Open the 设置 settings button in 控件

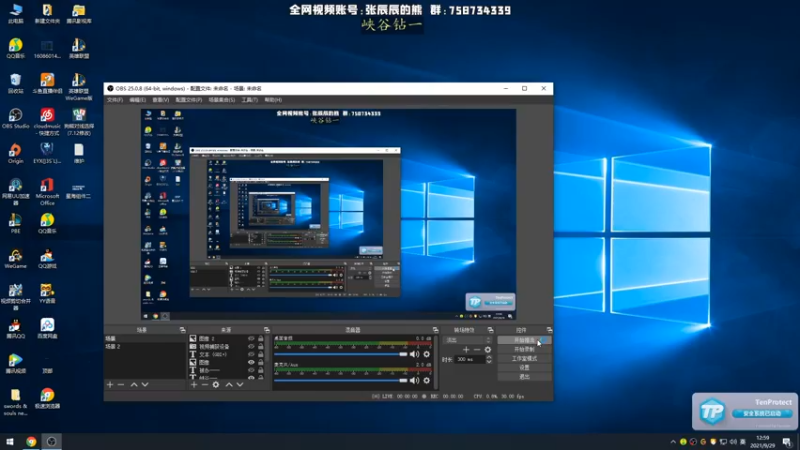point(524,367)
